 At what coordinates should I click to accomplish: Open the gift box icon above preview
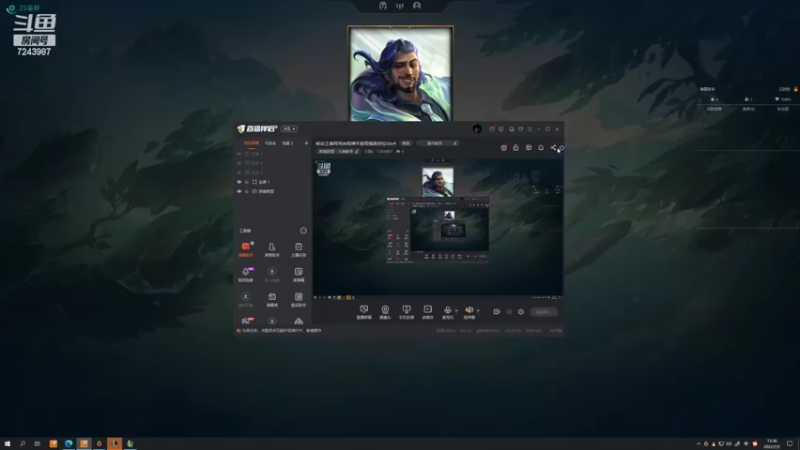(x=516, y=147)
